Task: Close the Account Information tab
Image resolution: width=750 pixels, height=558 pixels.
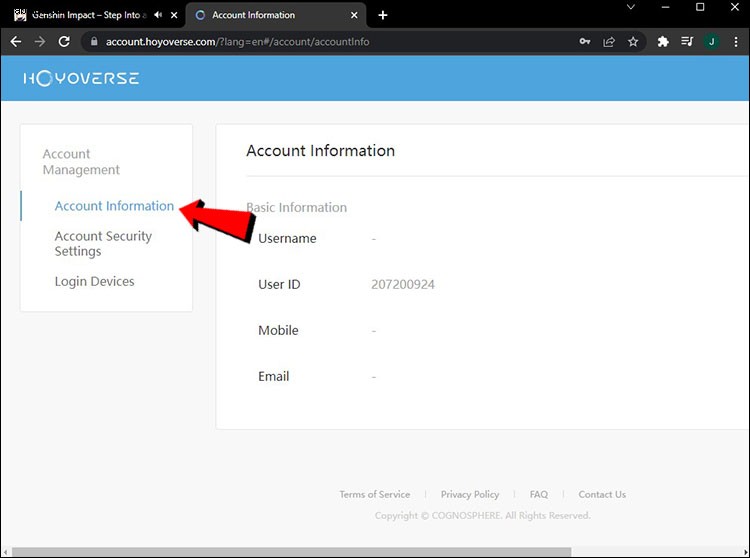Action: coord(354,15)
